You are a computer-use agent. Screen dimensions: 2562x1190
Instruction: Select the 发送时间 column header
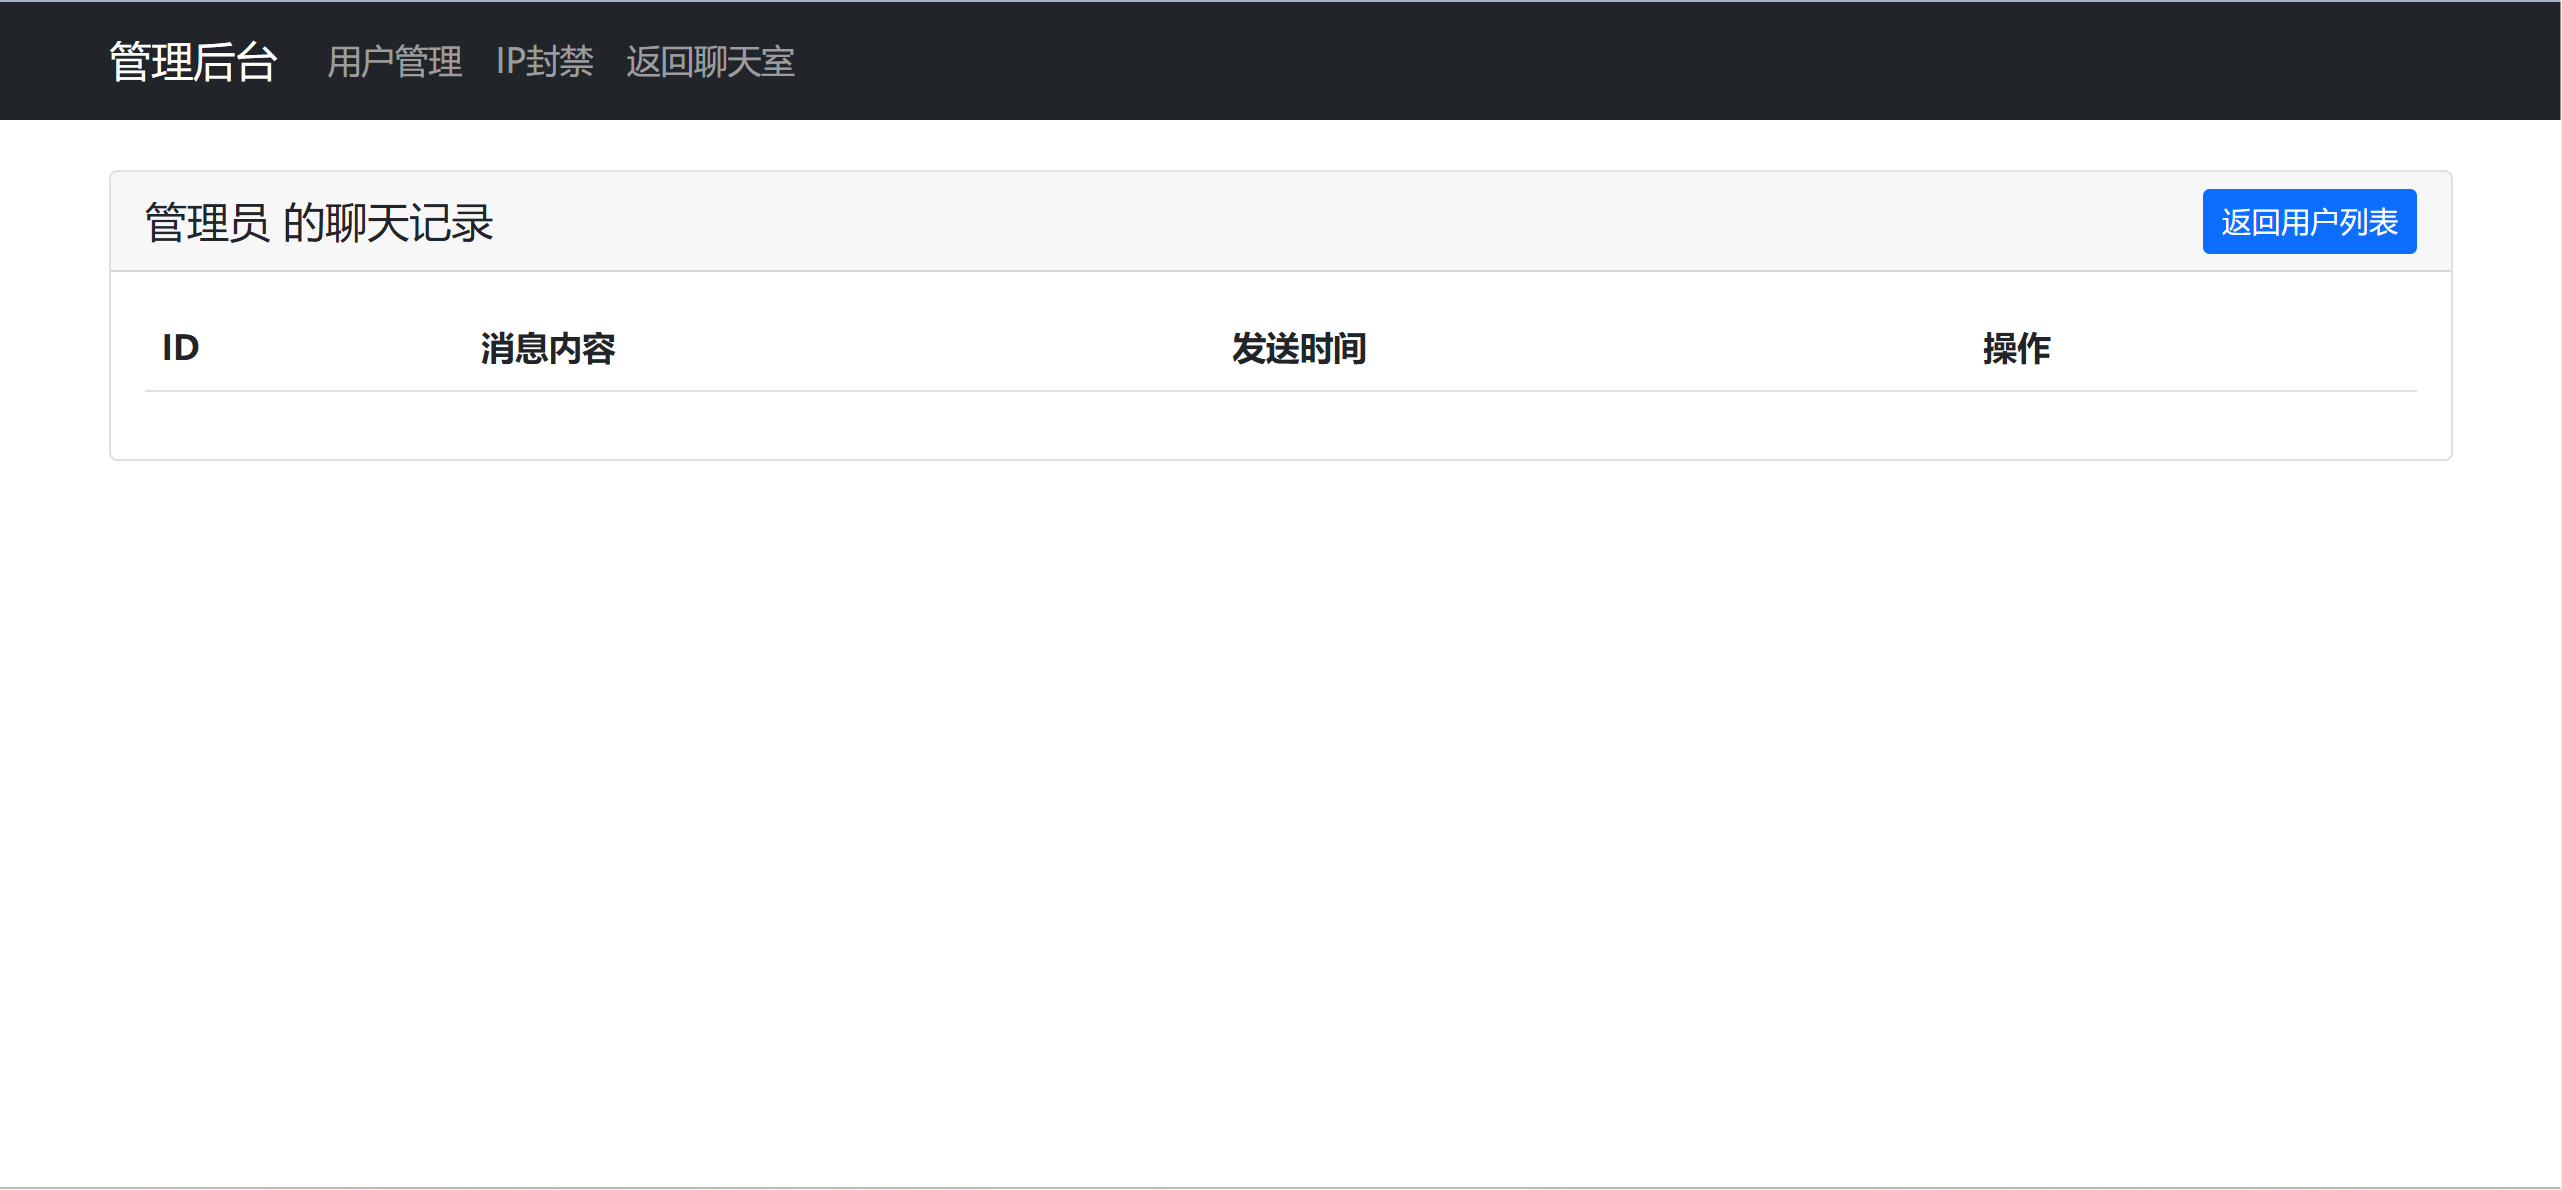coord(1300,347)
